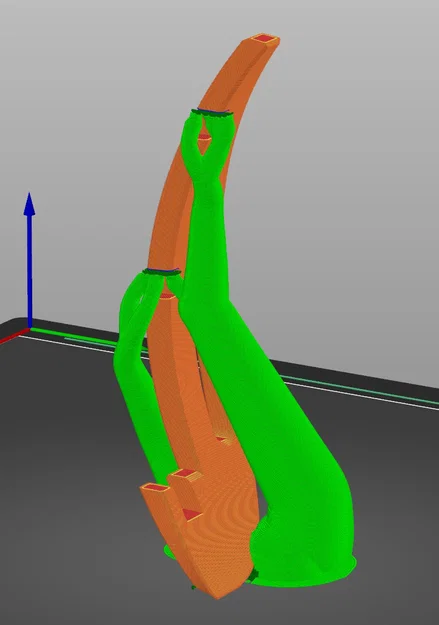Click red surface beneath lower support interface

[167, 296]
